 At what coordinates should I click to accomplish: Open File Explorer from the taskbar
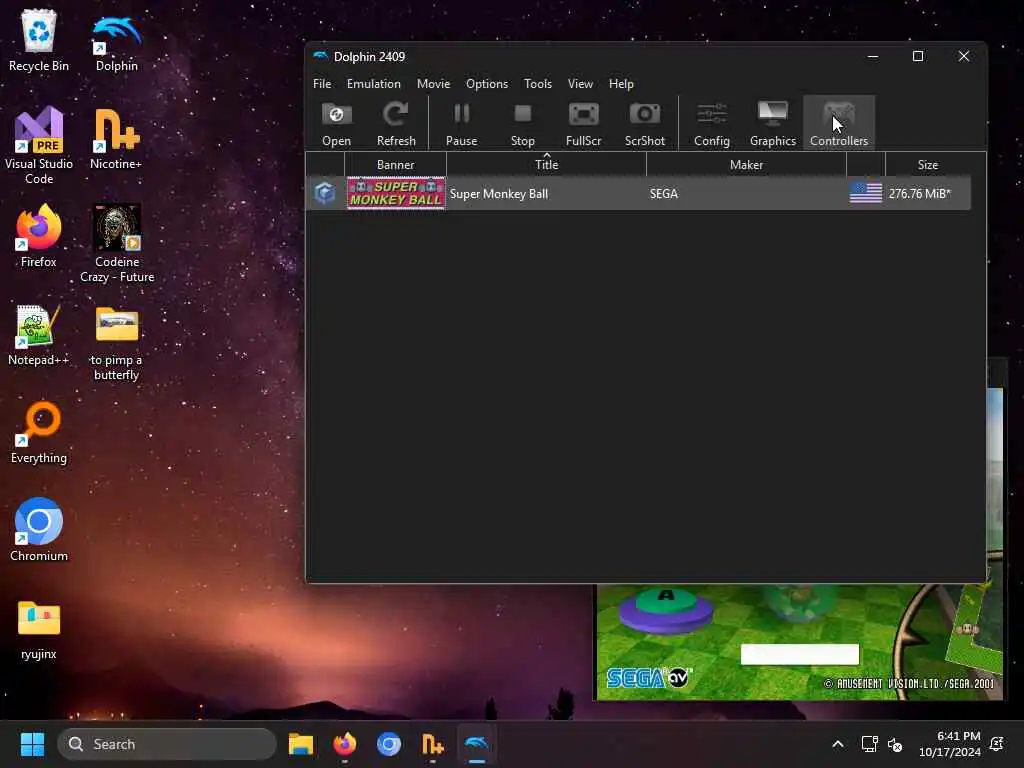pos(300,744)
